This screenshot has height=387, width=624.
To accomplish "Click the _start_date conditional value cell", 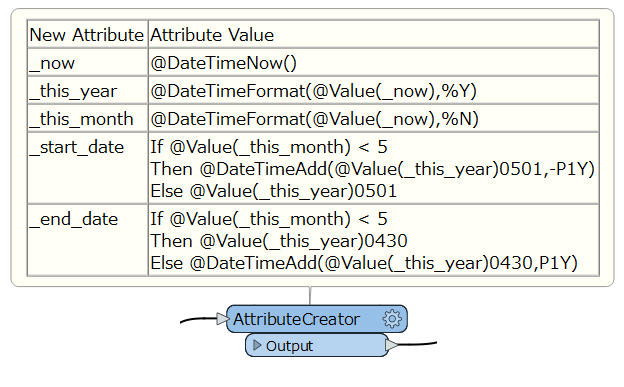I will (x=373, y=168).
